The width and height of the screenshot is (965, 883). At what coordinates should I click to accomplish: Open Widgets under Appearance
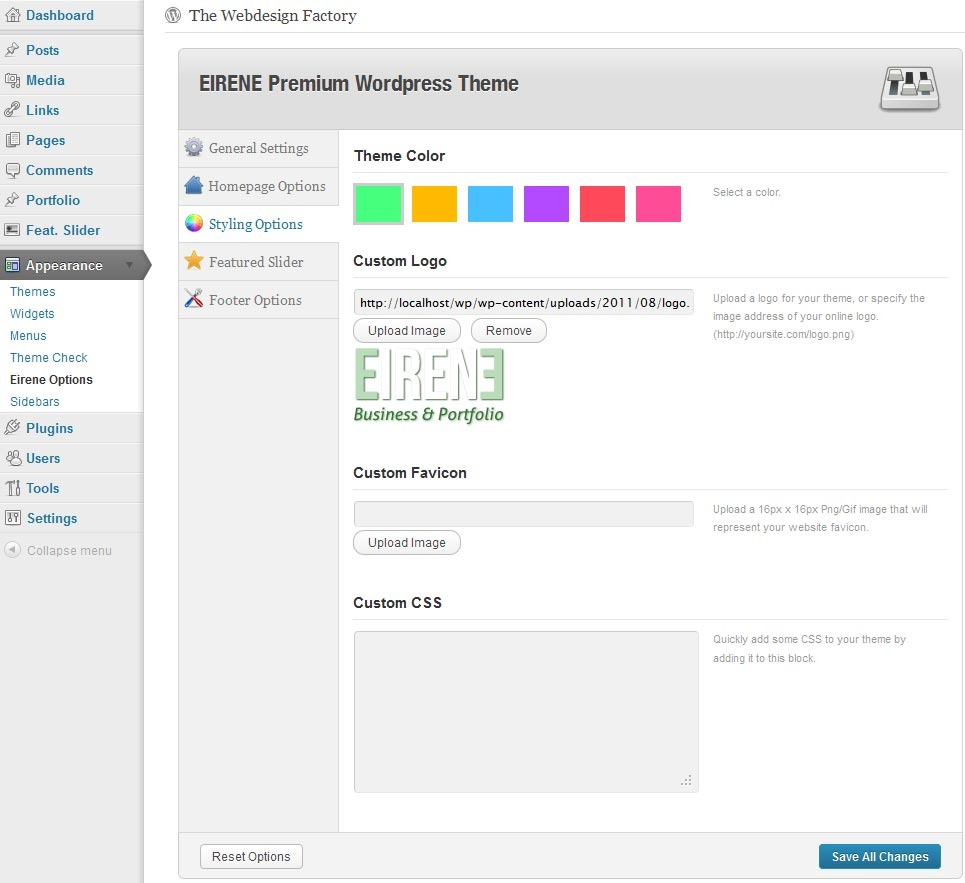[32, 314]
